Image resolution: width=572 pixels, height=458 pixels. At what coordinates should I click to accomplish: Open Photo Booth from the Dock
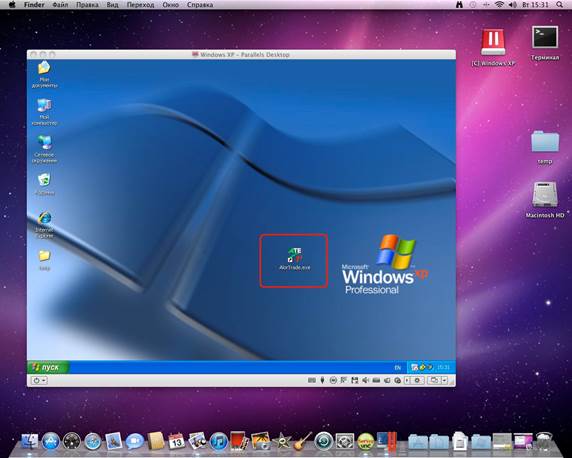240,441
